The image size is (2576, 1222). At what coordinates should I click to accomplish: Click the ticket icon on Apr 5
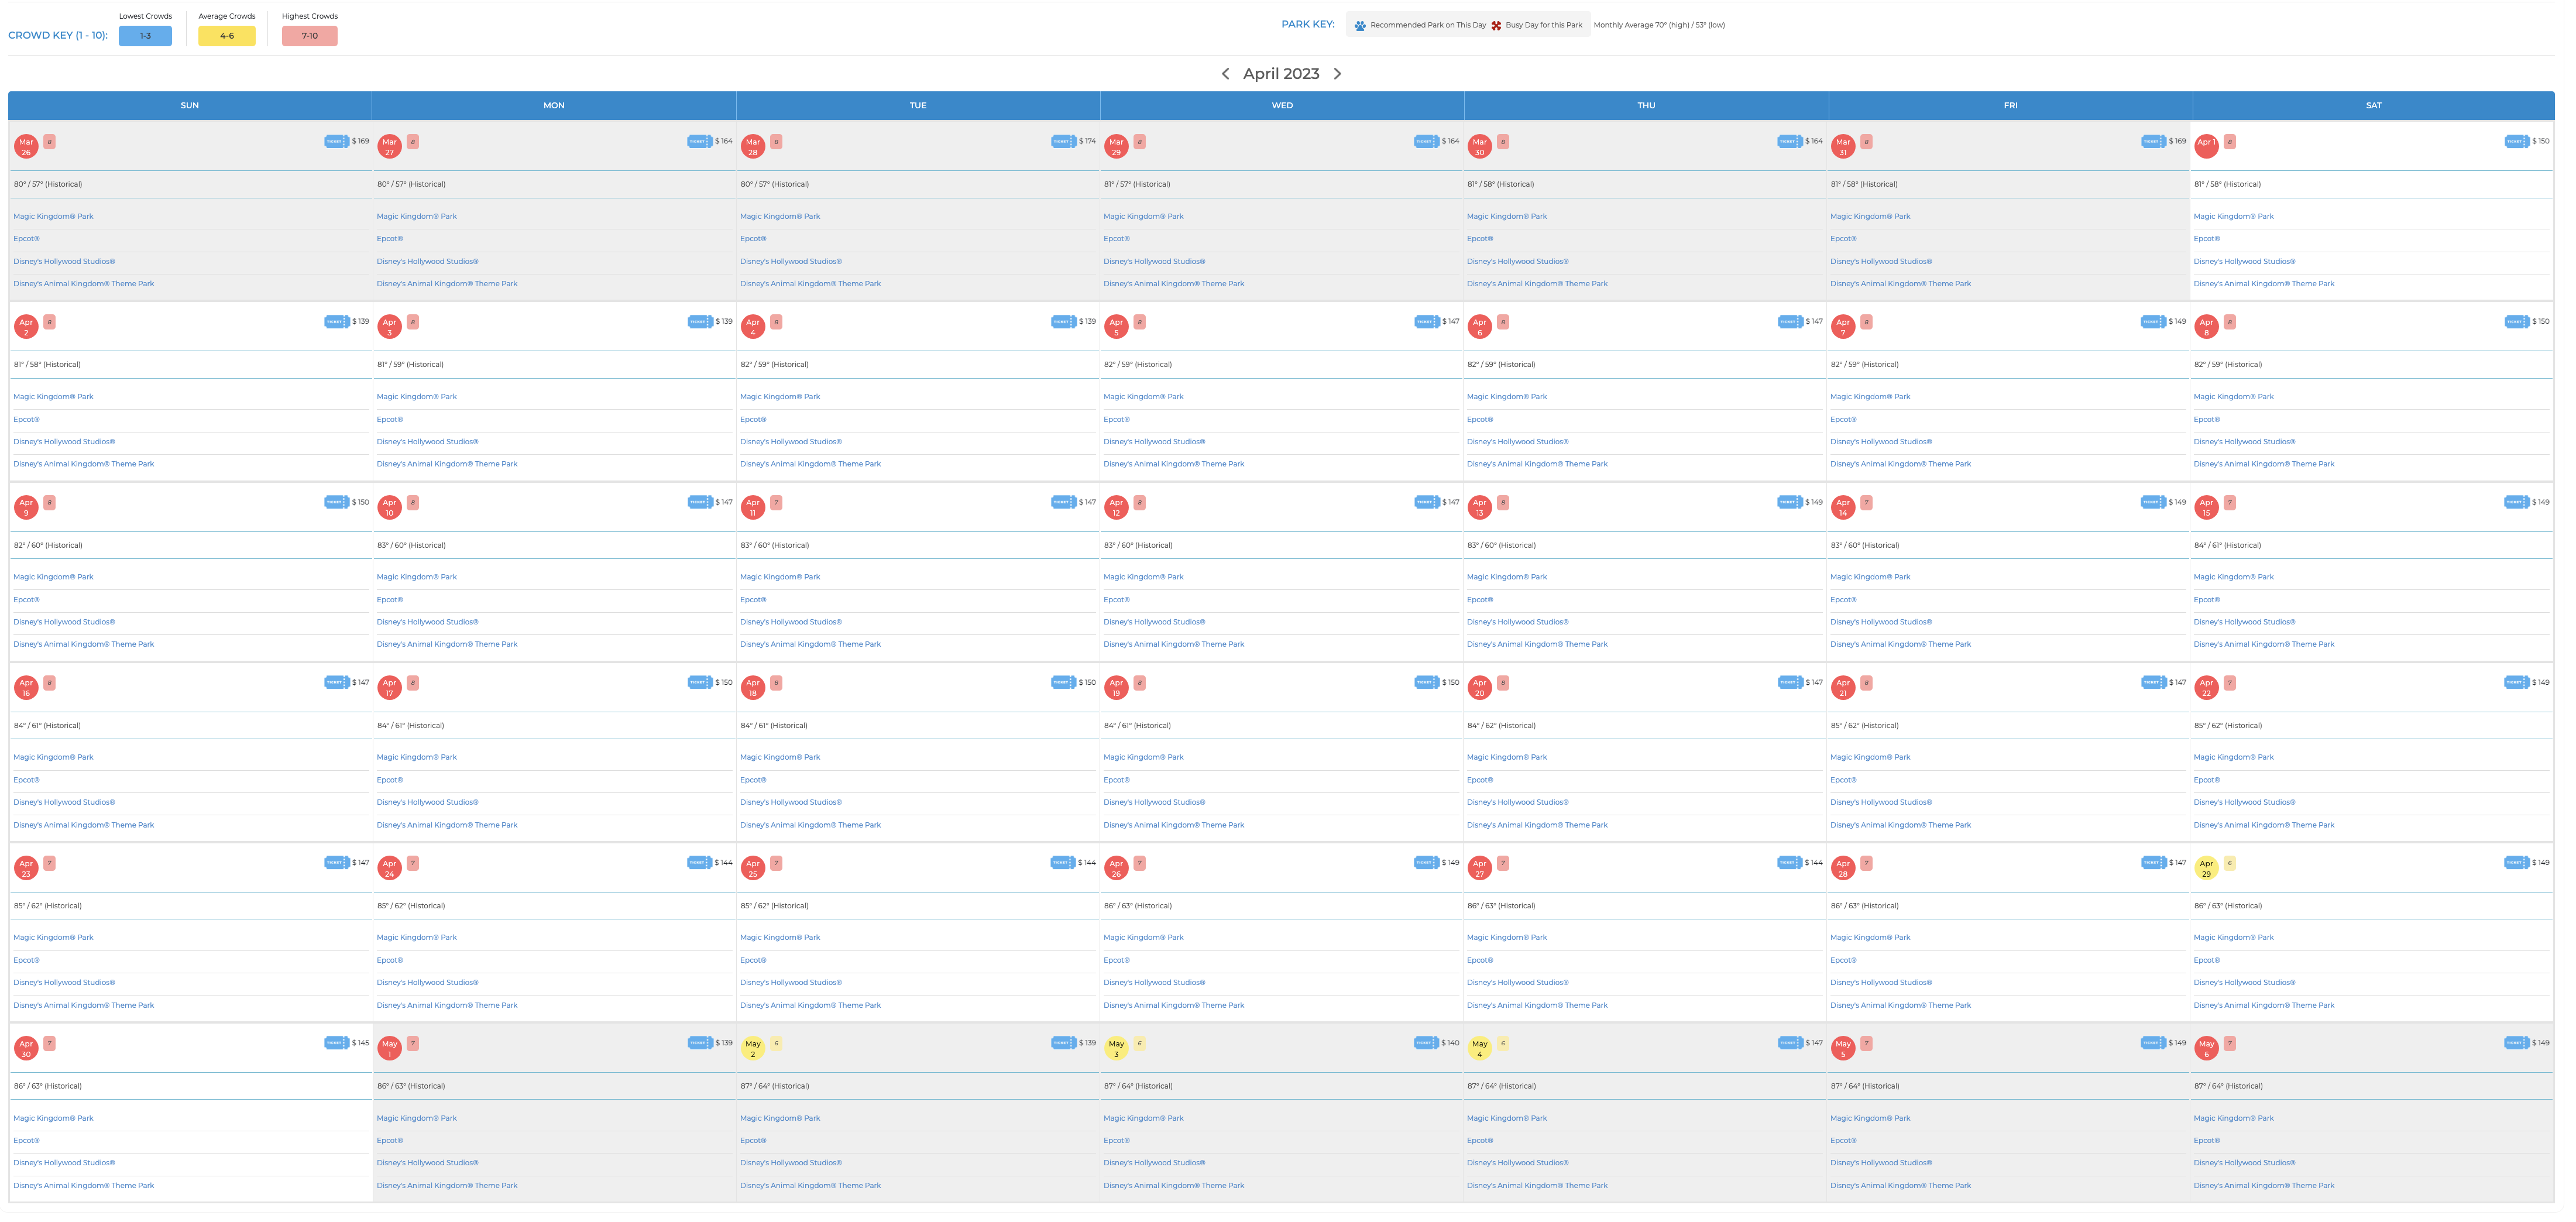tap(1427, 322)
